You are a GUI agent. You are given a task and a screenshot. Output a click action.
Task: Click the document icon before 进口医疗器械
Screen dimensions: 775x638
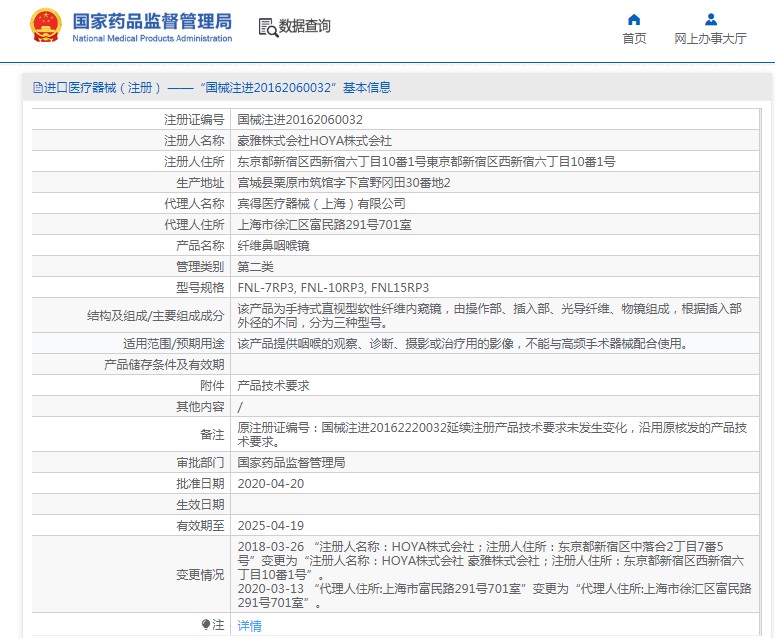(38, 88)
